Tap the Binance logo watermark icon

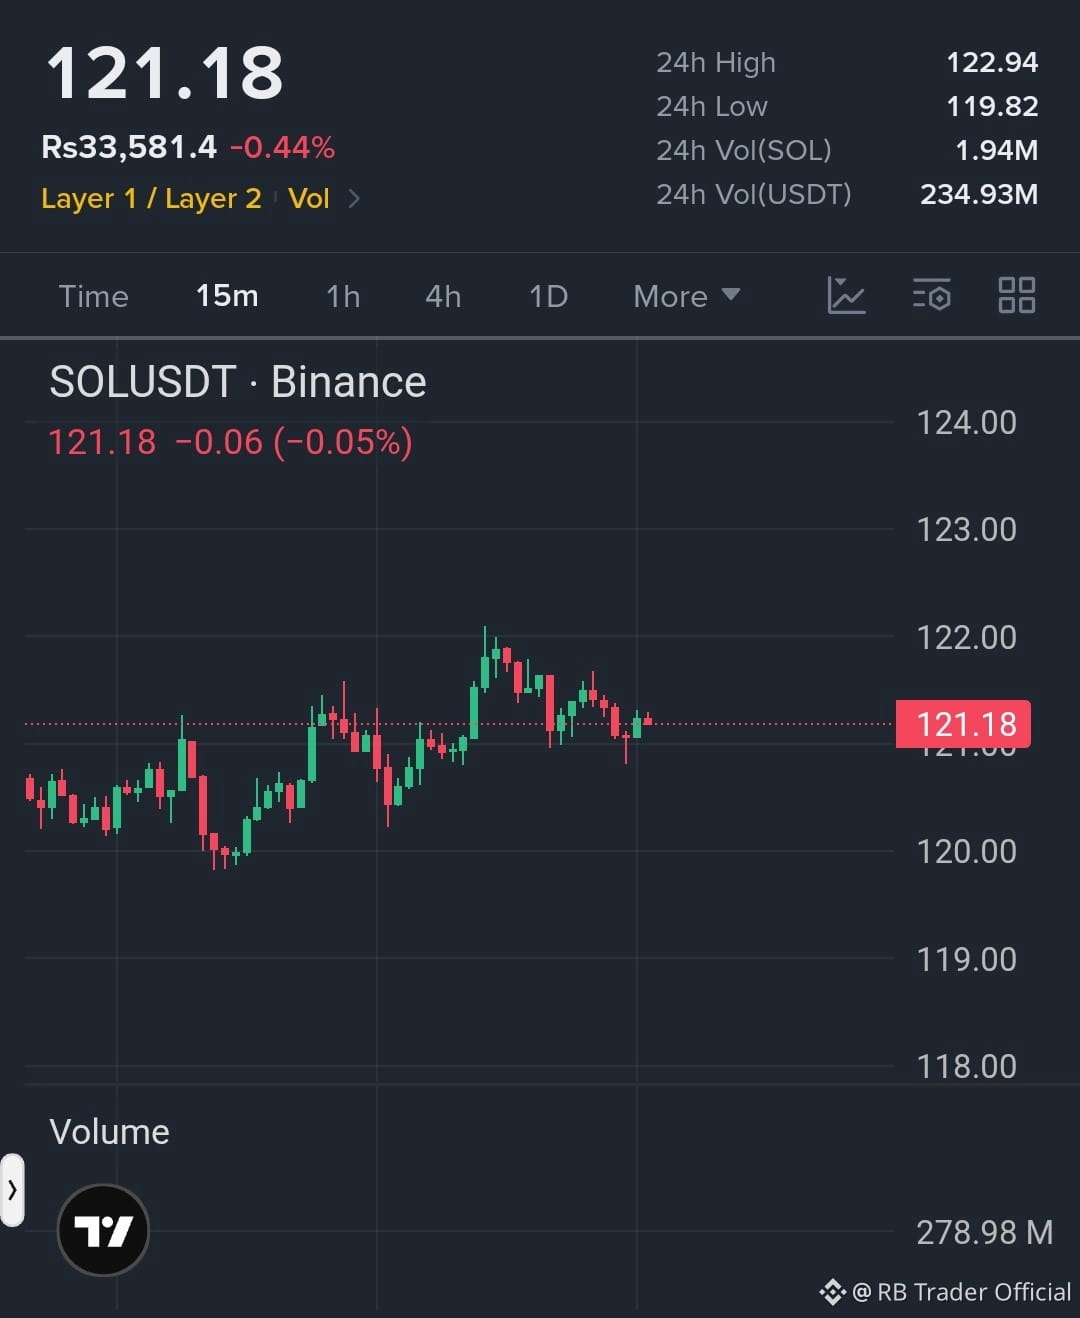click(x=832, y=1292)
